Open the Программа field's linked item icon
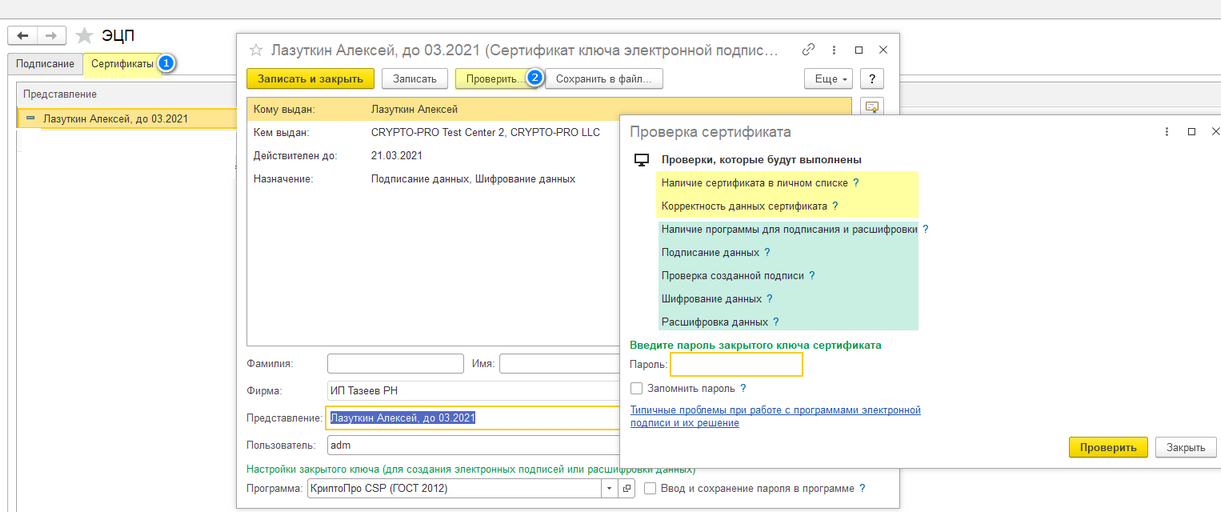1221x512 pixels. coord(627,489)
